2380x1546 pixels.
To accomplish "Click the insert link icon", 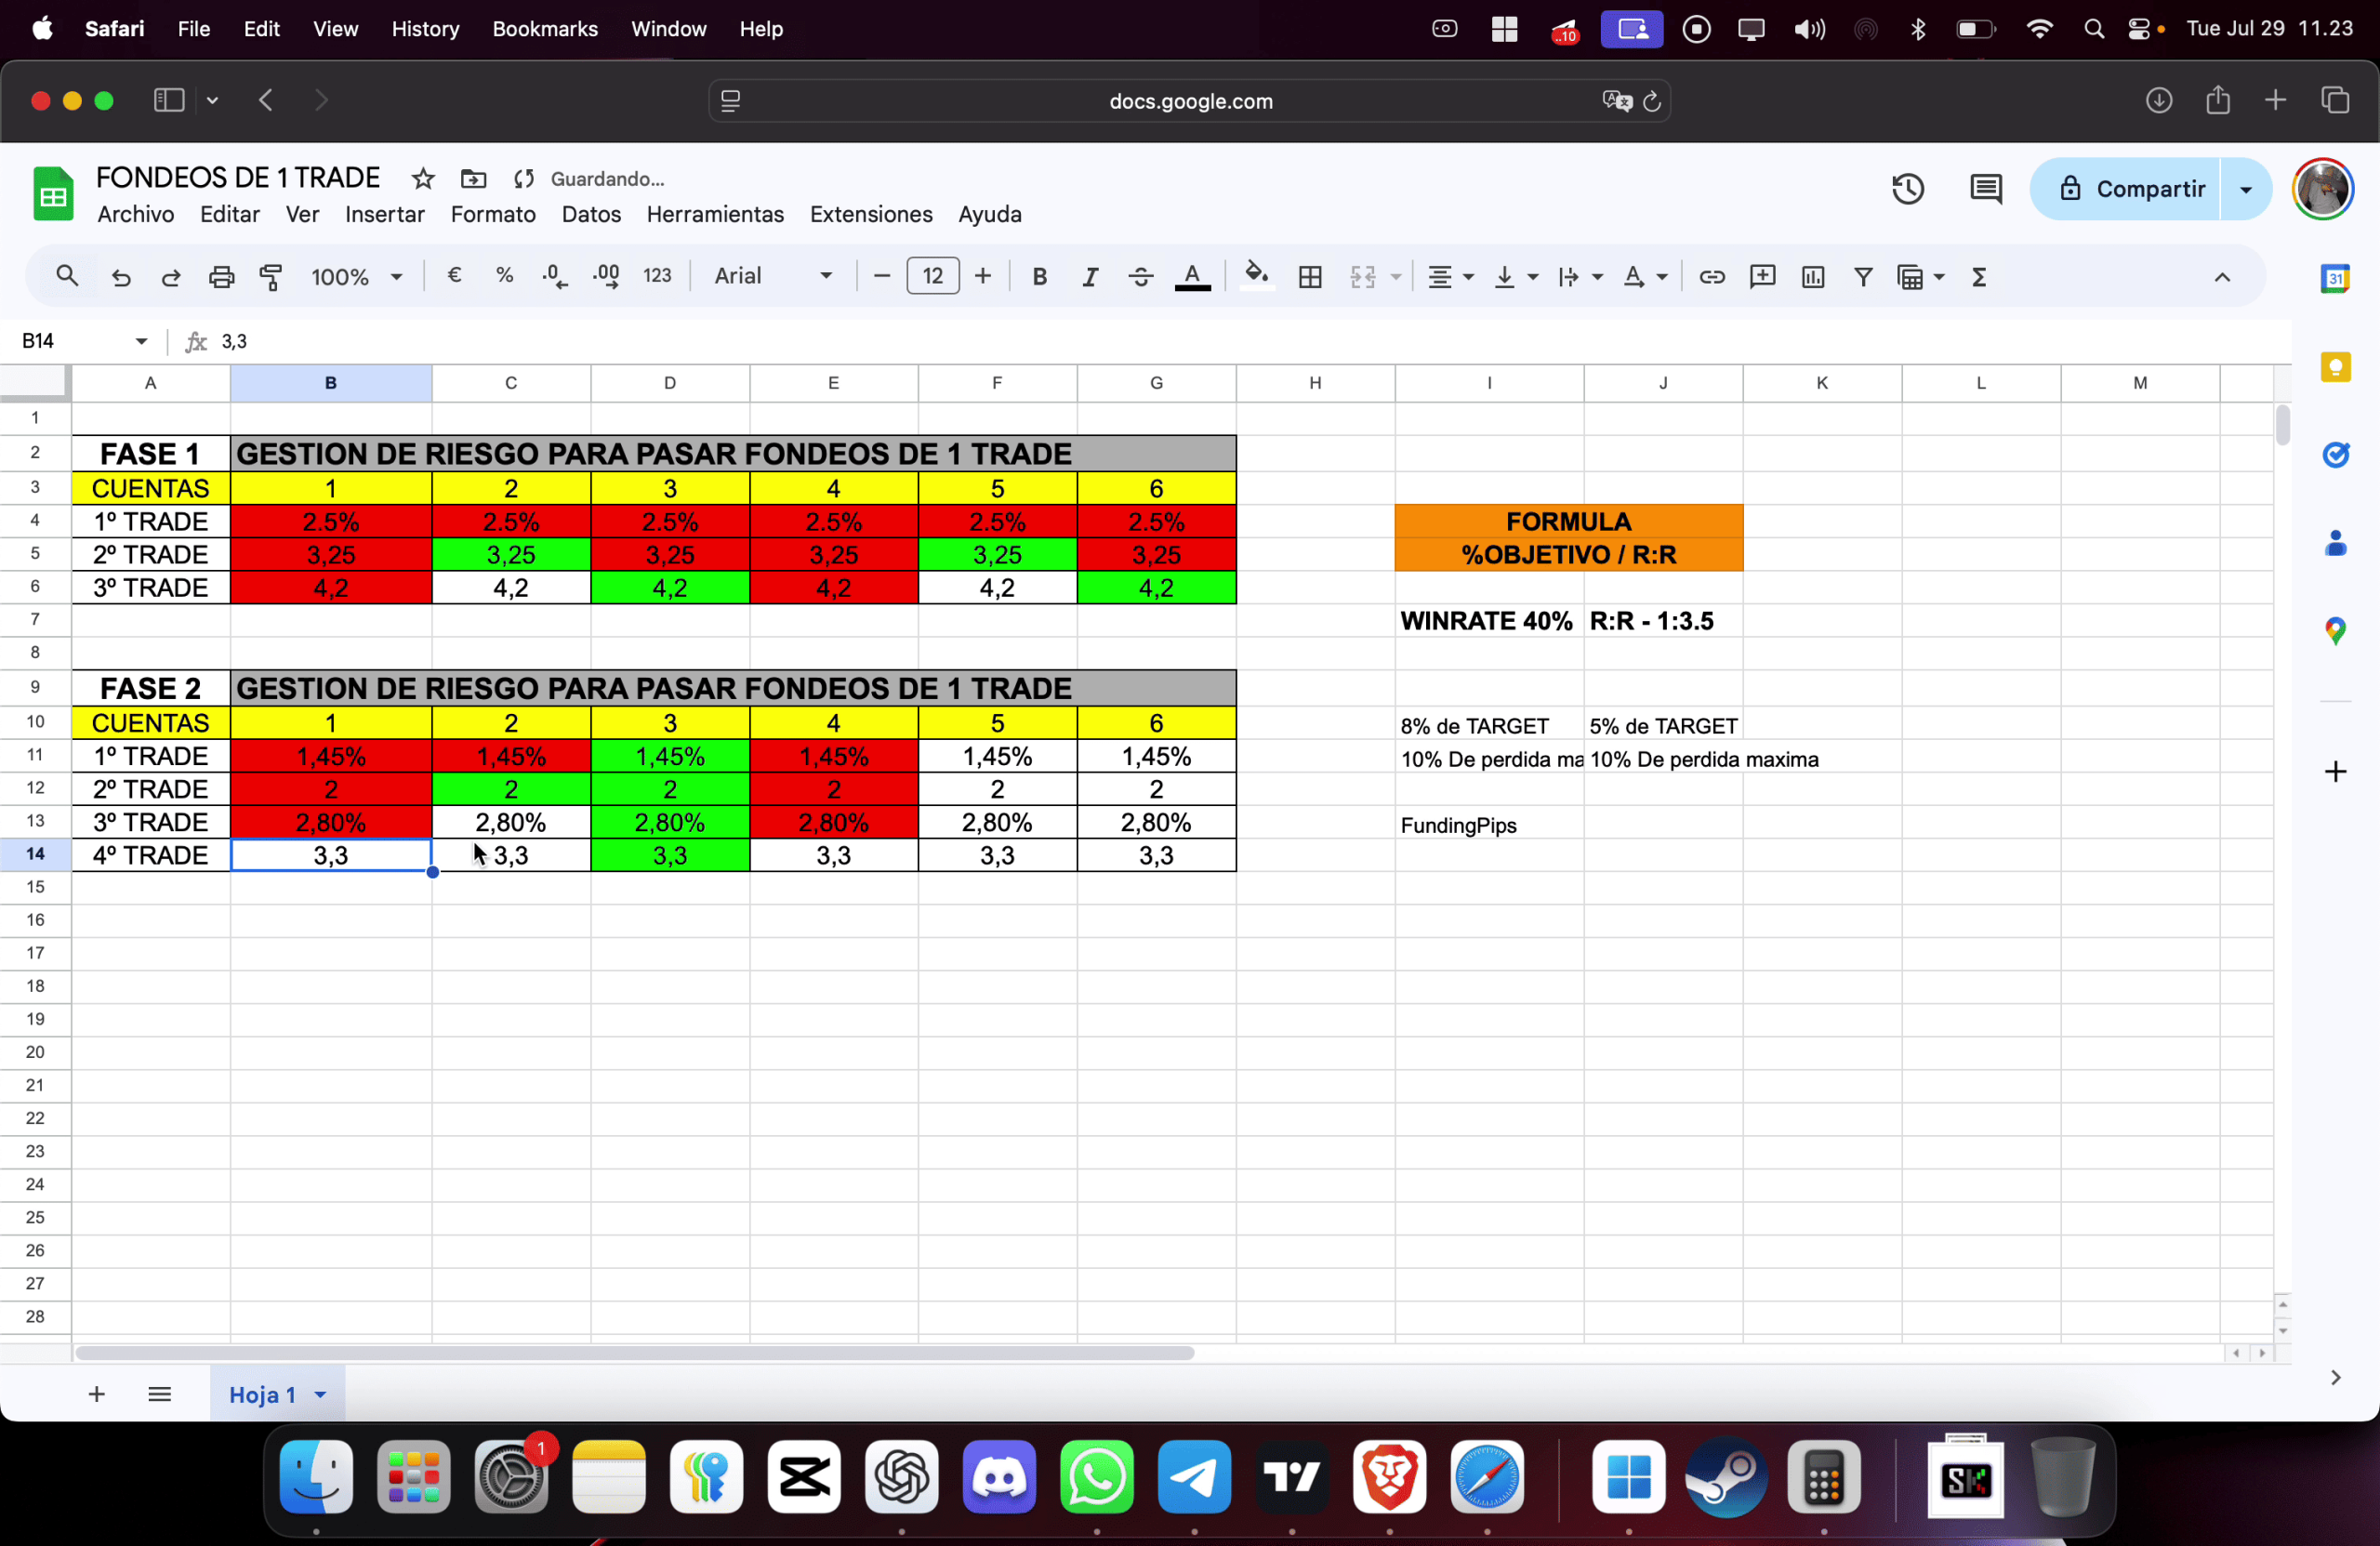I will point(1711,277).
